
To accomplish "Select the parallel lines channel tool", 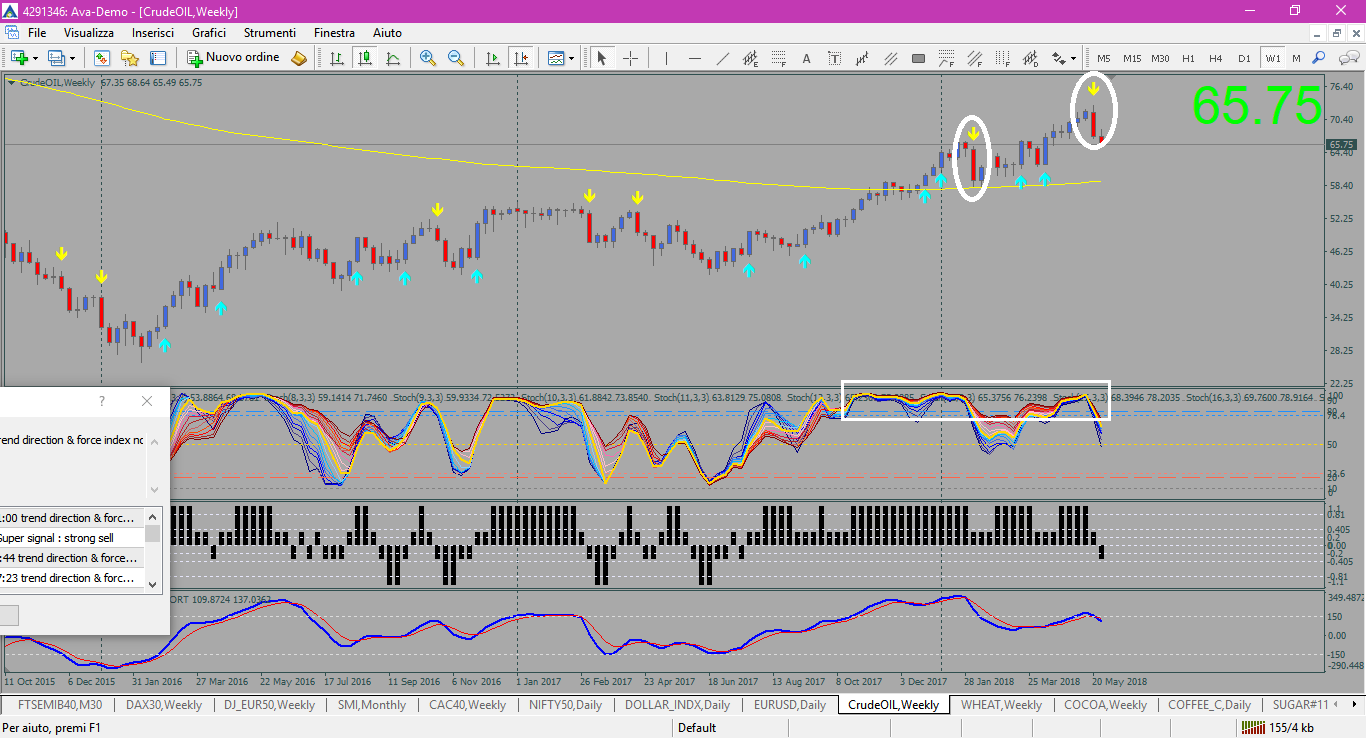I will (x=890, y=58).
